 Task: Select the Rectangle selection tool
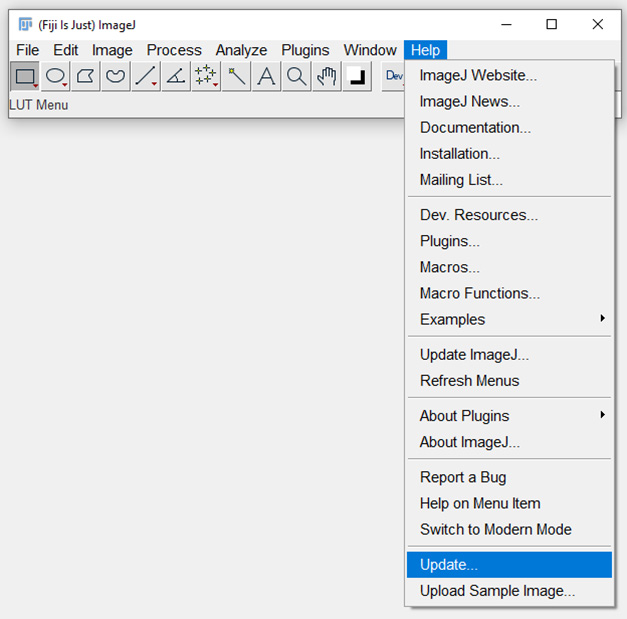point(25,76)
